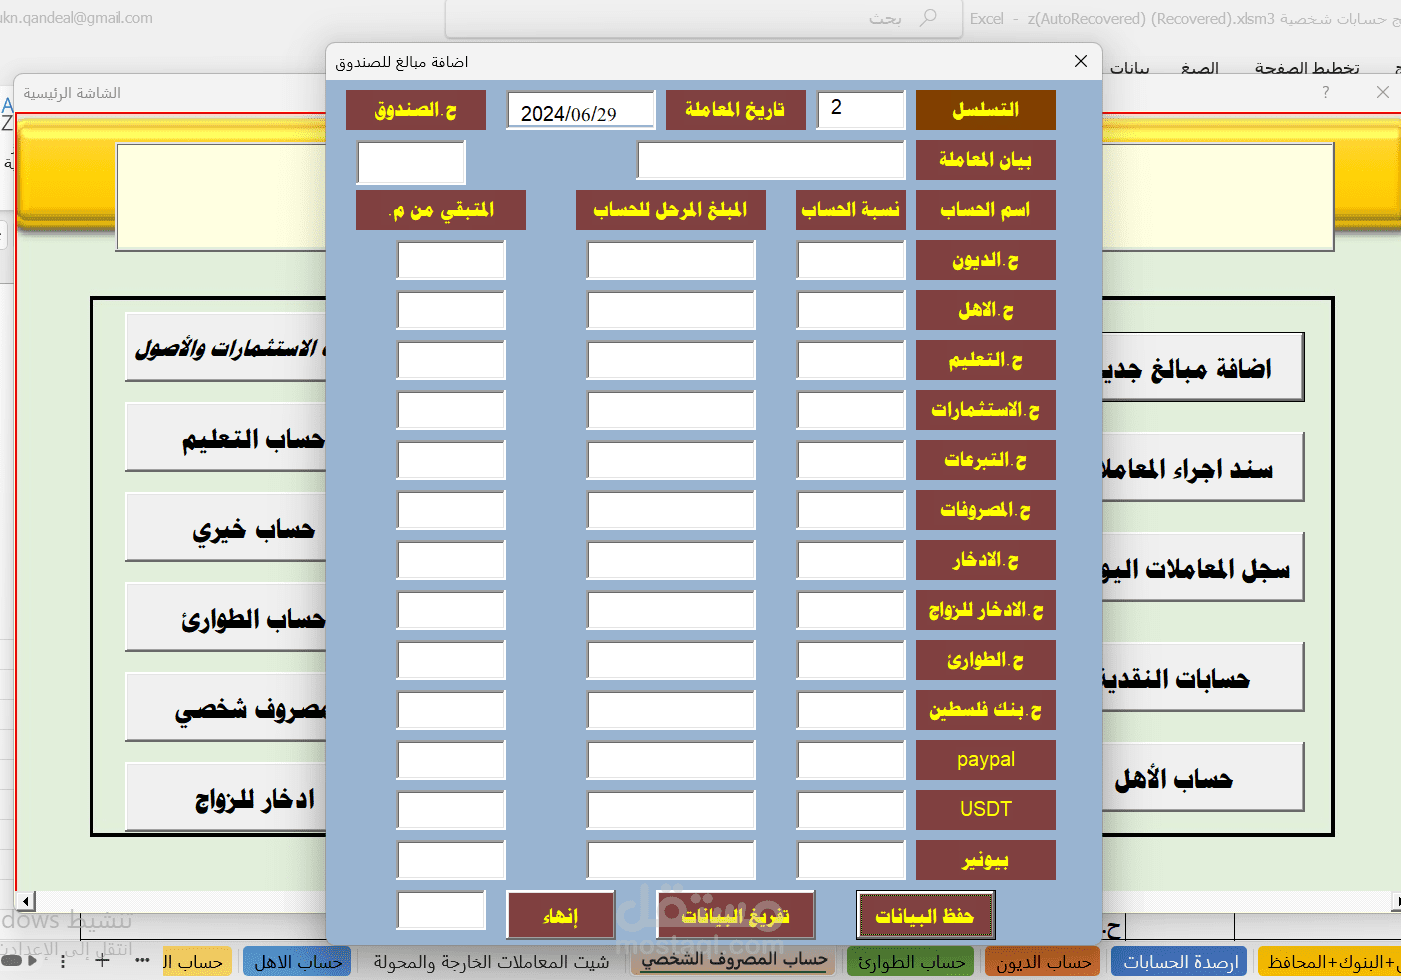Switch to حساب المصروف الشخصي sheet tab
Image resolution: width=1401 pixels, height=980 pixels.
(x=734, y=960)
